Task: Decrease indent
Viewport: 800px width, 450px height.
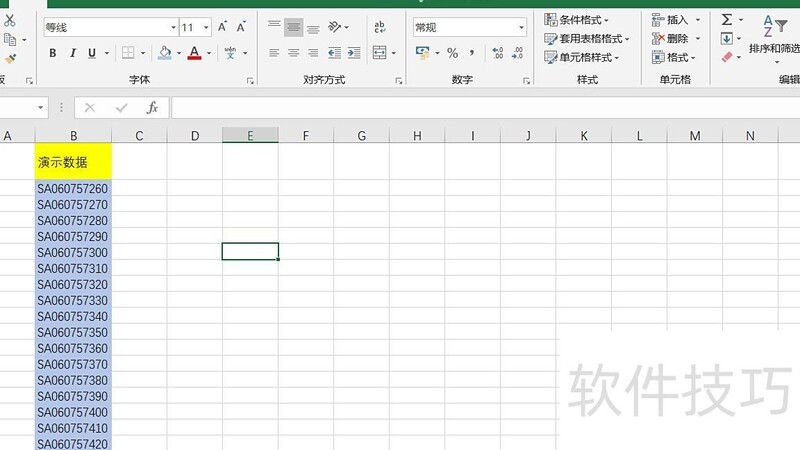Action: tap(335, 53)
